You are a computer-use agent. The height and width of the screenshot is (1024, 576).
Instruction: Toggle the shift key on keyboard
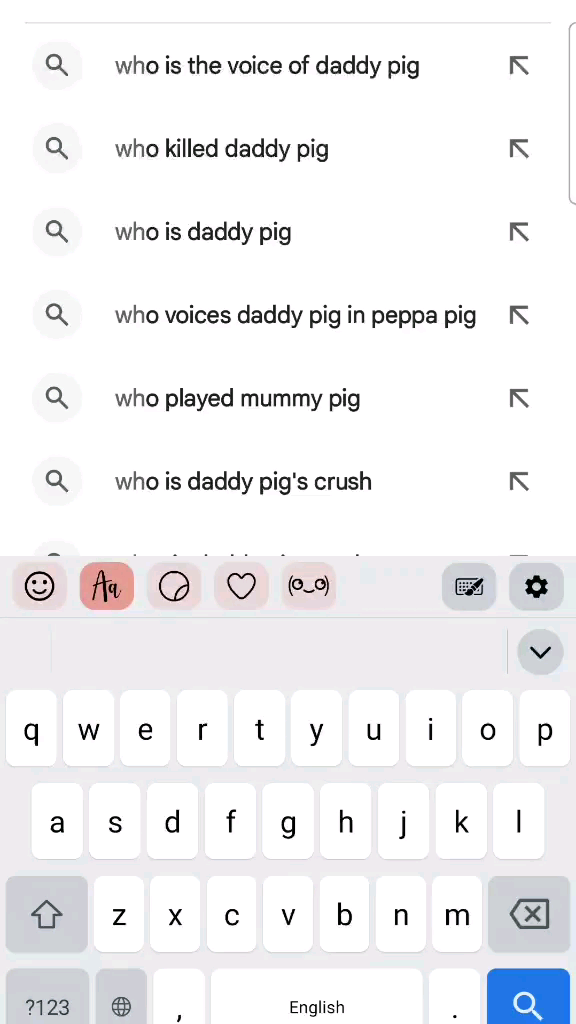pyautogui.click(x=47, y=914)
